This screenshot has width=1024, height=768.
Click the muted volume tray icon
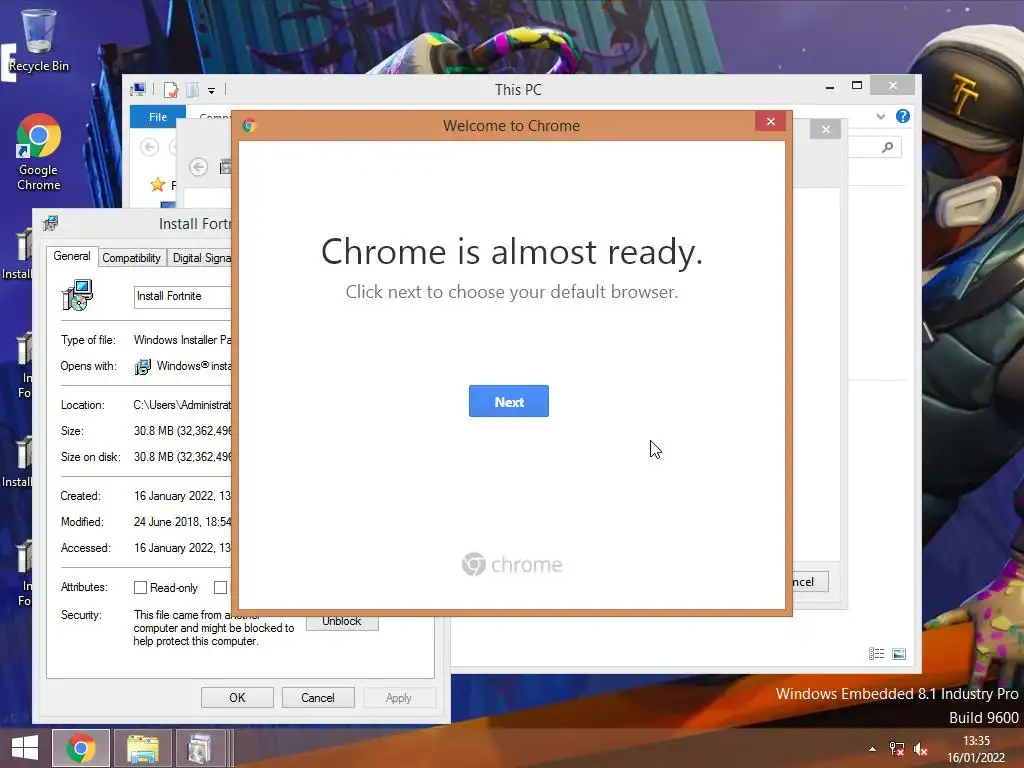click(921, 749)
